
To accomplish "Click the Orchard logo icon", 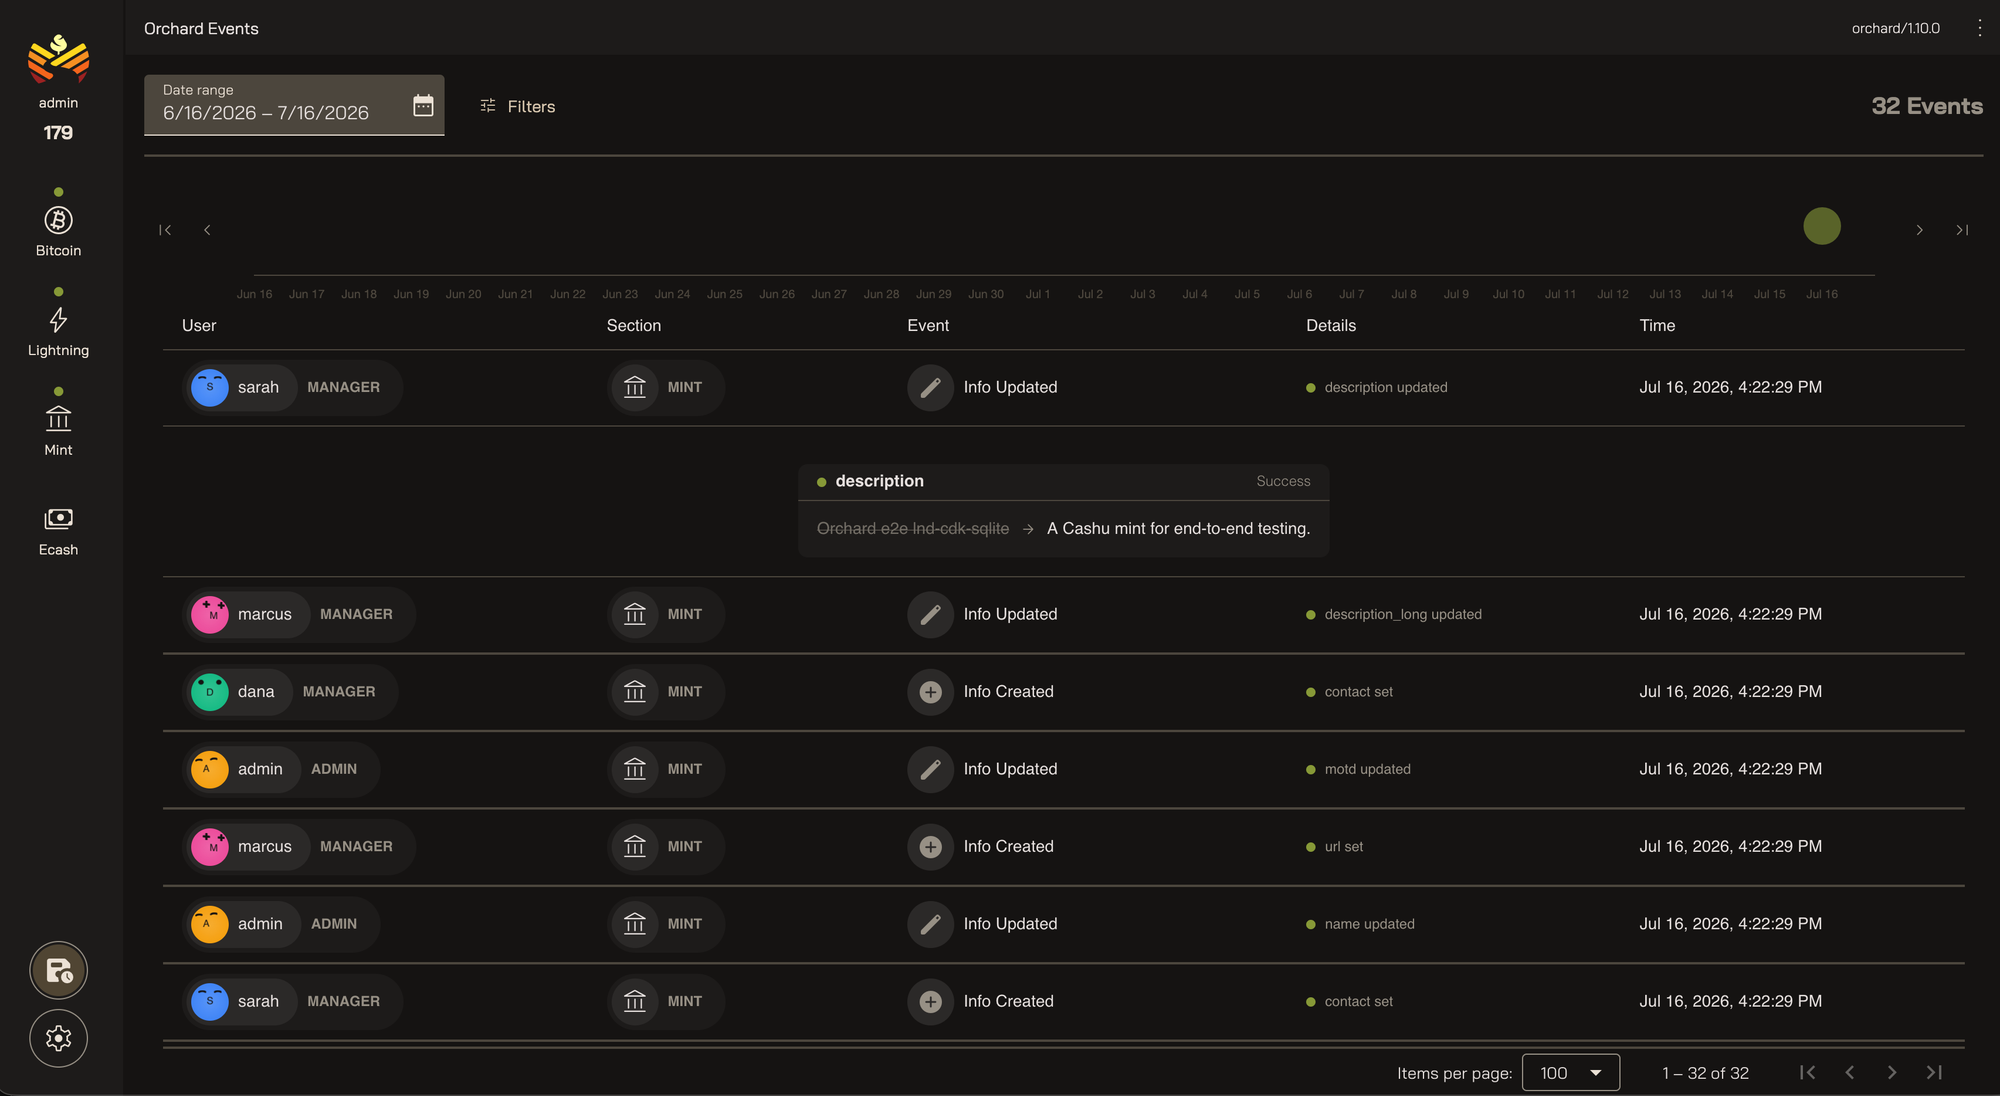I will pos(58,59).
